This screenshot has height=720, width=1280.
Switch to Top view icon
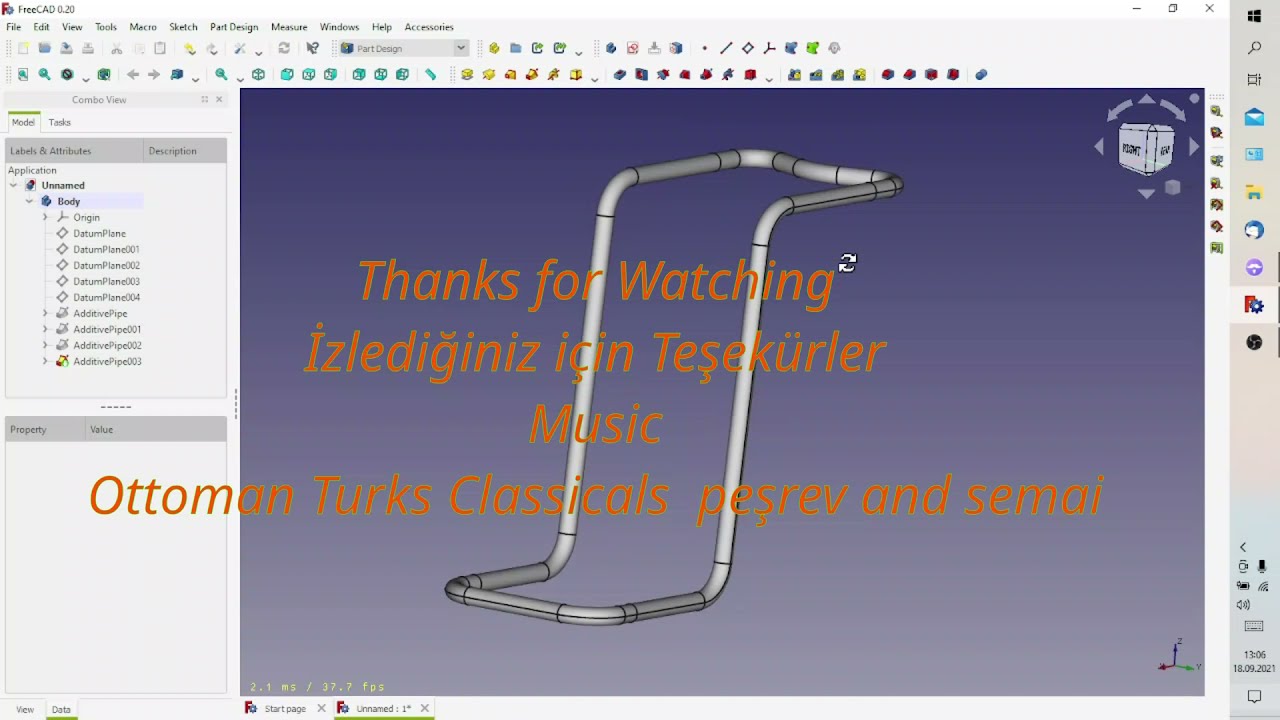click(308, 74)
